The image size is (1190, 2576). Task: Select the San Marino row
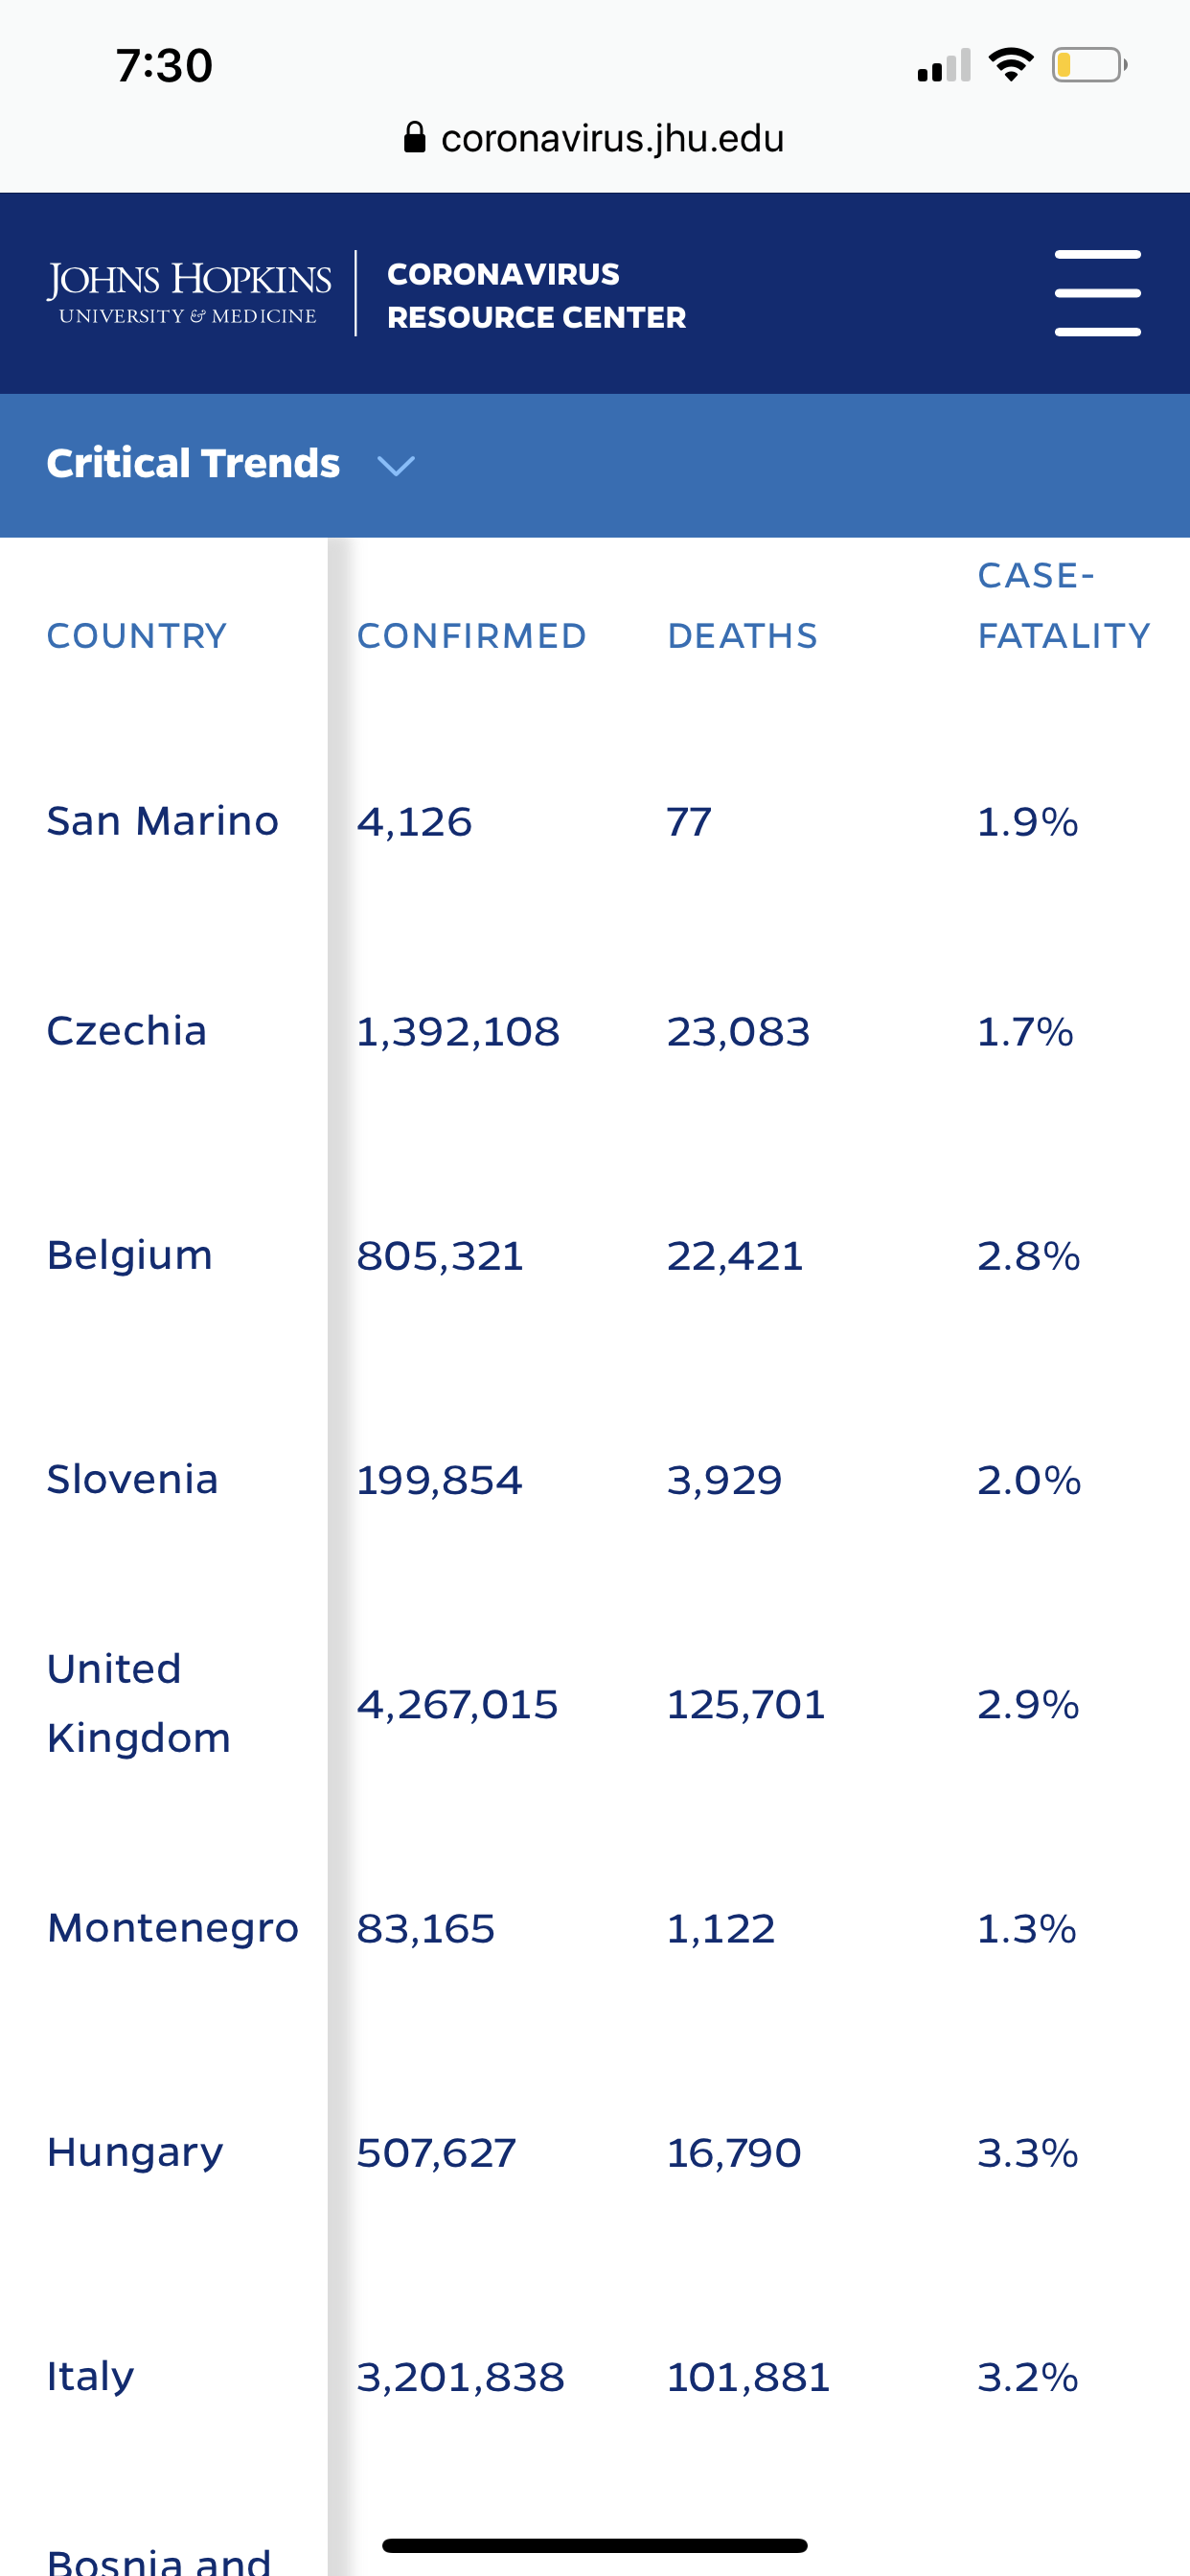pyautogui.click(x=163, y=821)
